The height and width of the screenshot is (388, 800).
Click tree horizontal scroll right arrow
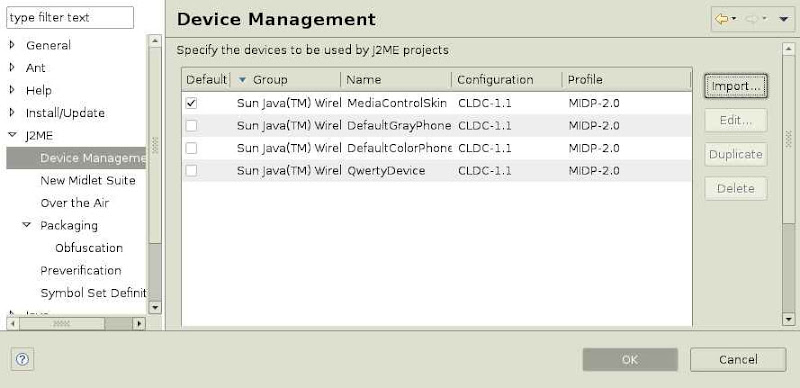point(139,324)
